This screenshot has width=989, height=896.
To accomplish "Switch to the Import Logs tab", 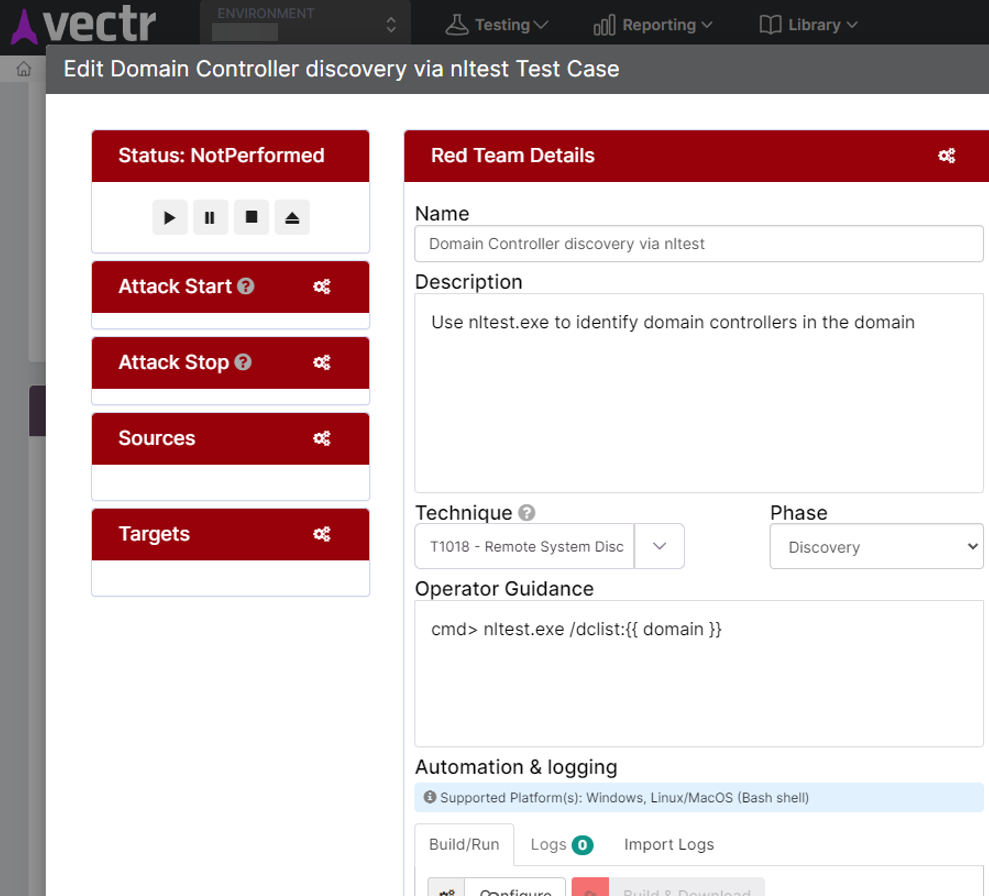I will [669, 844].
